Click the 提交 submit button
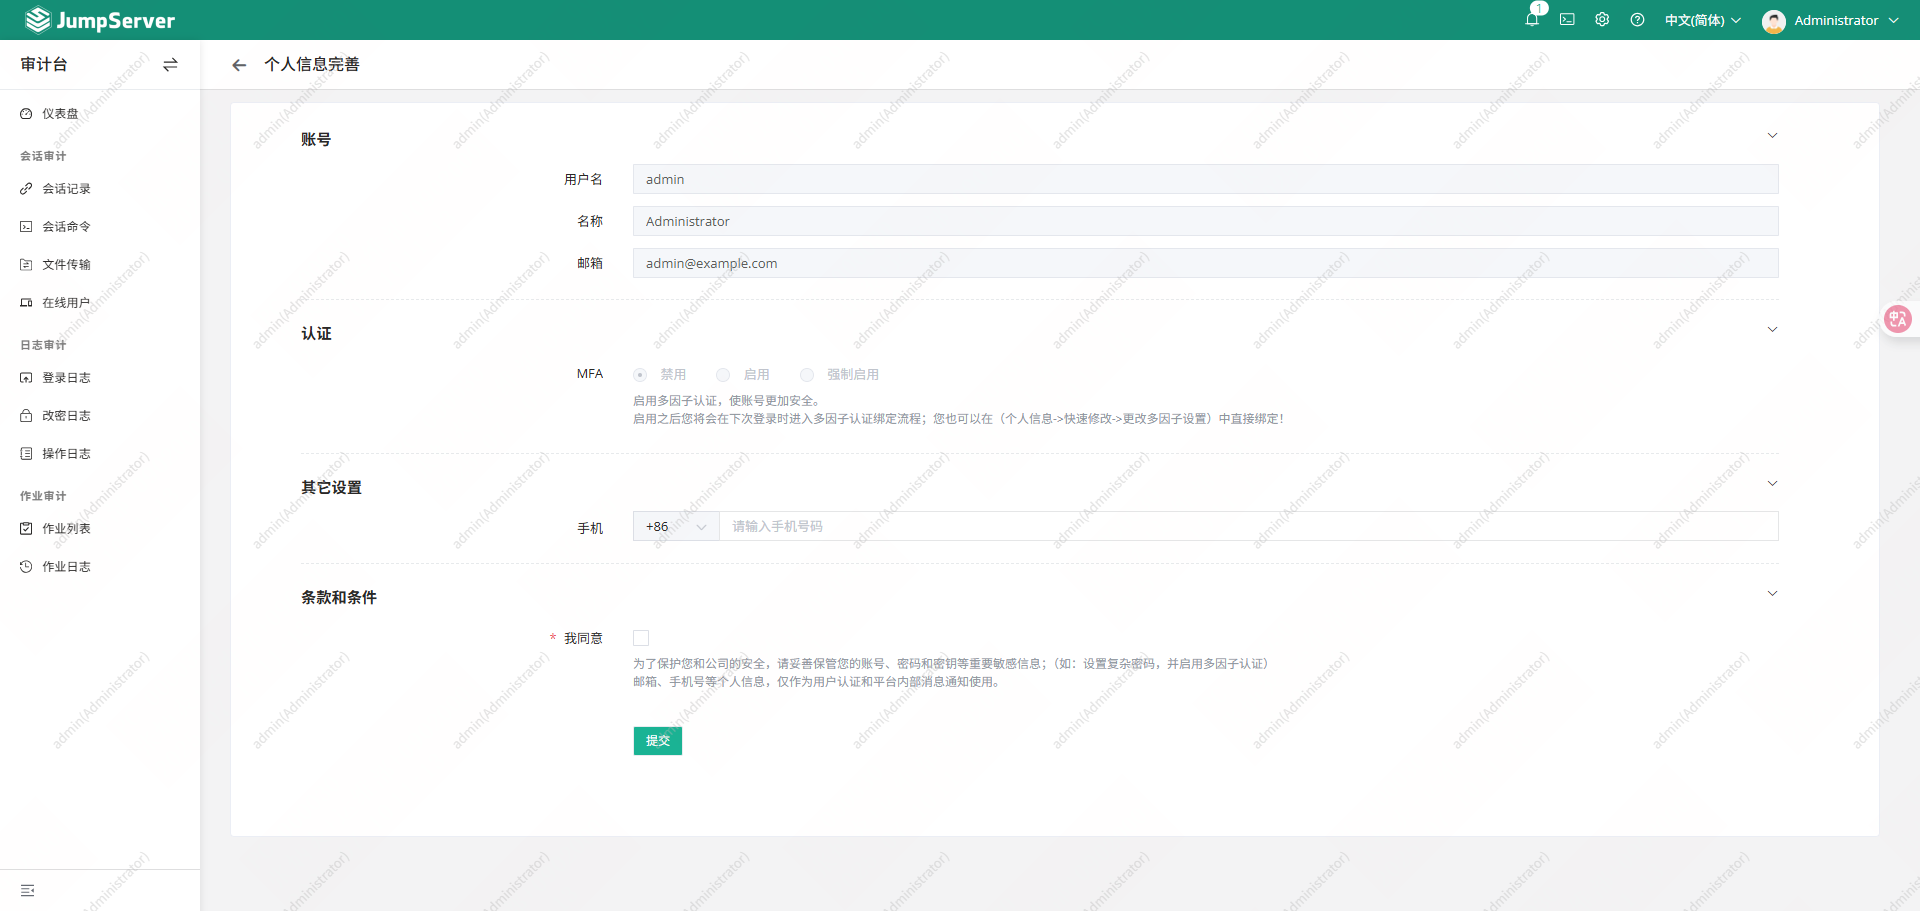This screenshot has width=1920, height=911. (x=658, y=741)
